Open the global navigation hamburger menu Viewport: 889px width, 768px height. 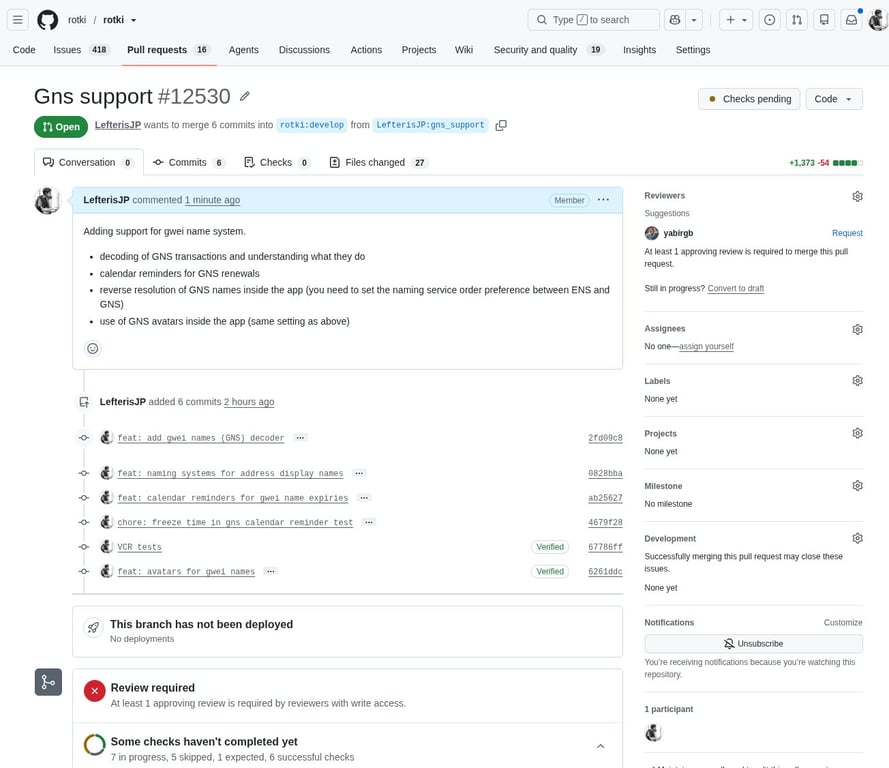[18, 20]
